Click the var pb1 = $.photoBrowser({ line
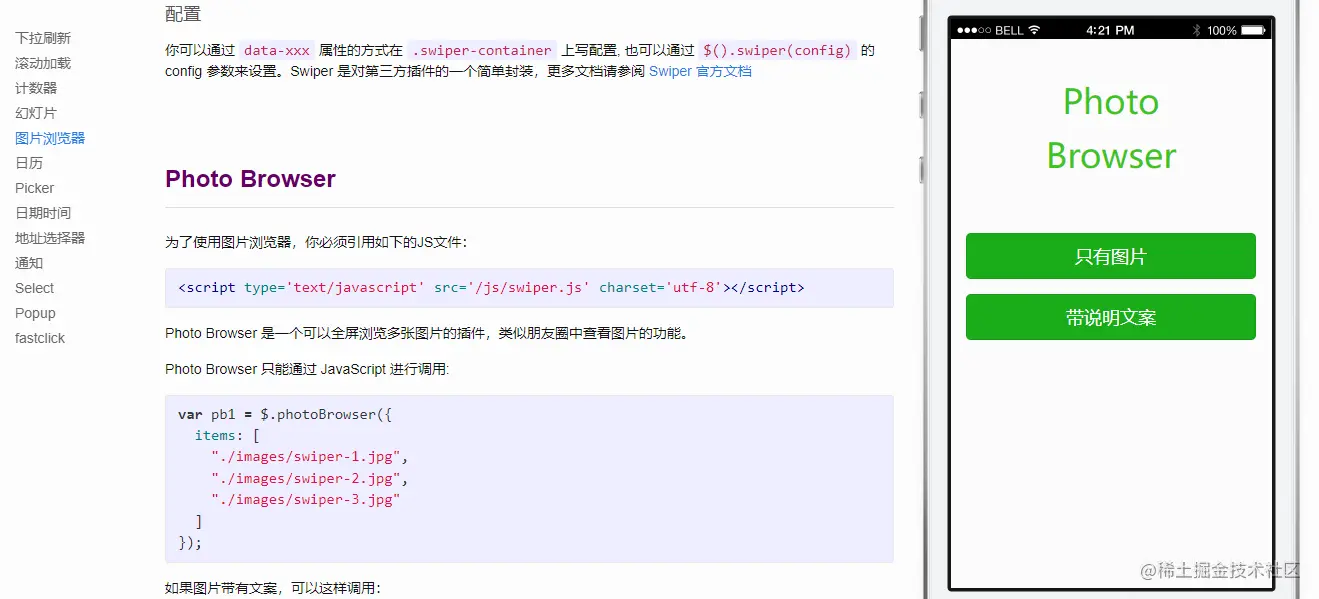Image resolution: width=1319 pixels, height=599 pixels. [x=285, y=414]
